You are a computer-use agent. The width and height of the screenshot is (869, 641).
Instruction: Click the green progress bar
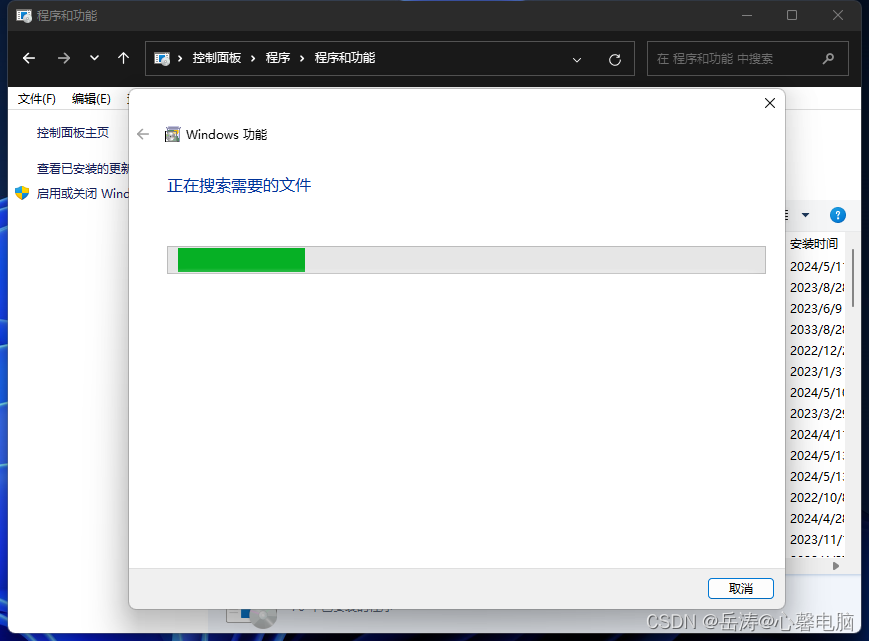coord(241,260)
